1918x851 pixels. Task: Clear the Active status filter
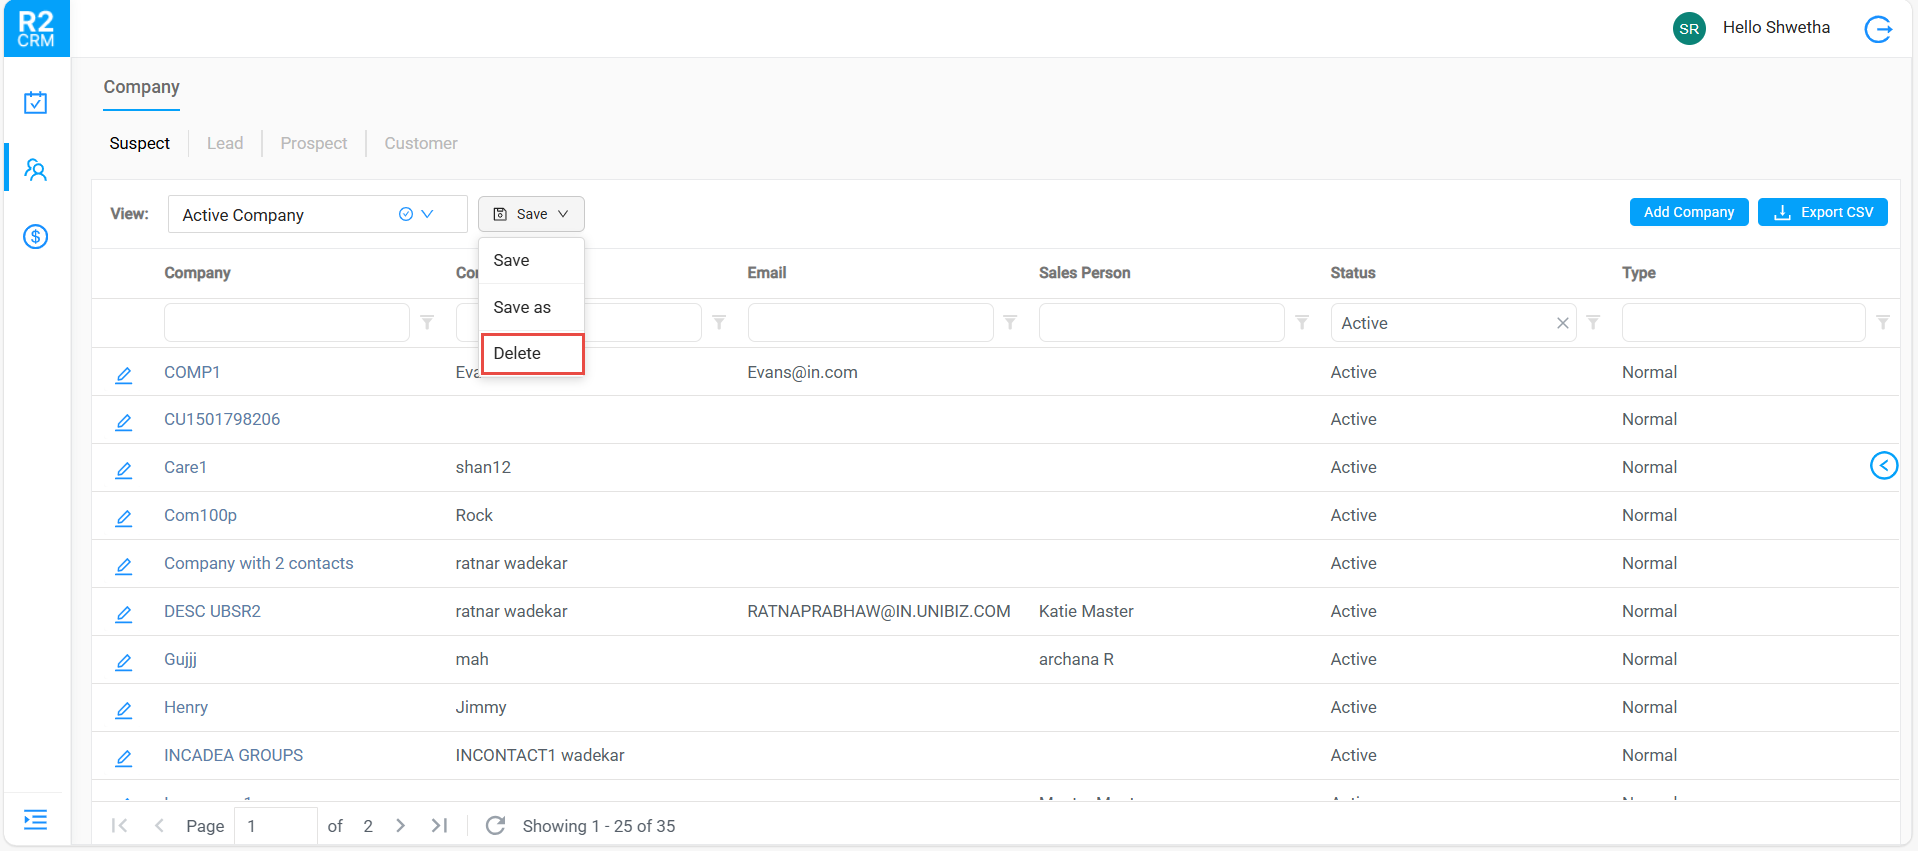(x=1562, y=323)
